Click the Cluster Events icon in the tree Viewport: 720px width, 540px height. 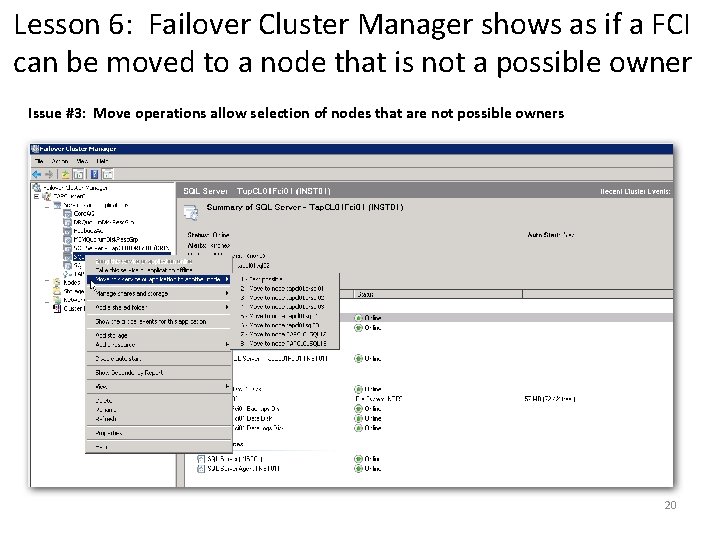pyautogui.click(x=57, y=308)
